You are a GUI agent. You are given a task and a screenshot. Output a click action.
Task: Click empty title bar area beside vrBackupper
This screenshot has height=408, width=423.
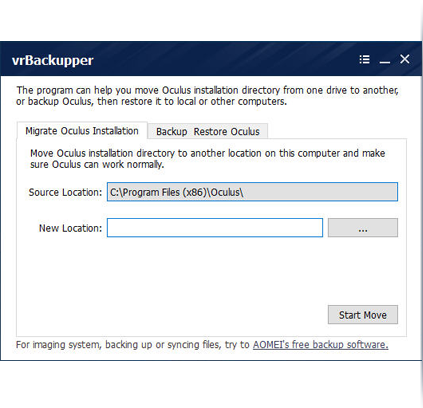[223, 59]
